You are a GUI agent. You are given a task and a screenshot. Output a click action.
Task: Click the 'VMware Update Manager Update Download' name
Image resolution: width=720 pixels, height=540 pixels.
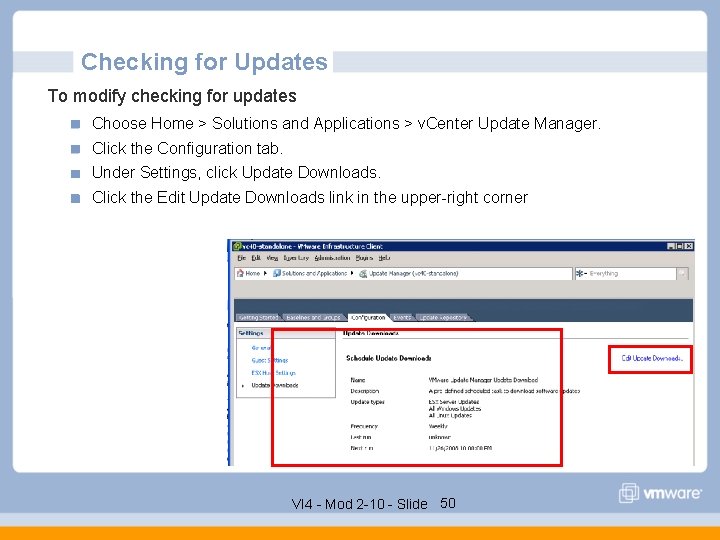[483, 380]
